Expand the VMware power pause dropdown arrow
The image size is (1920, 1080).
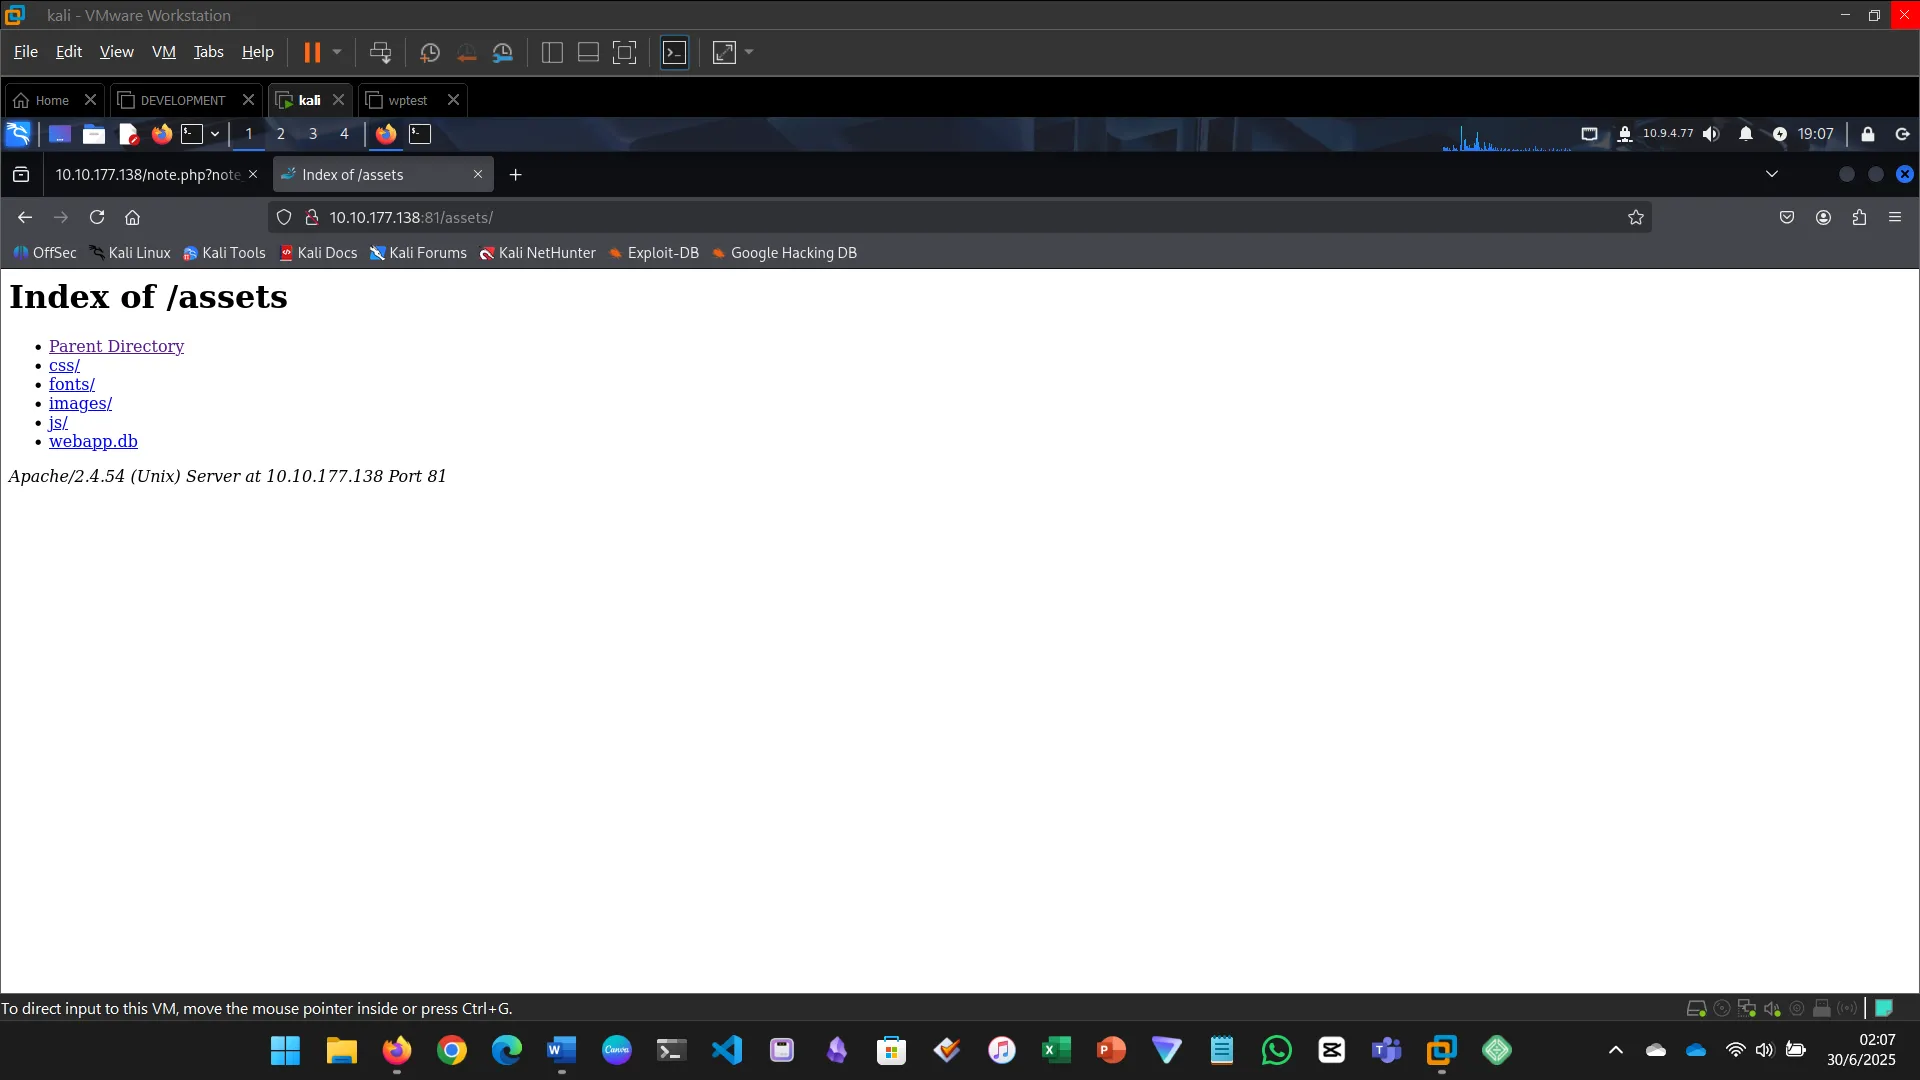coord(337,52)
